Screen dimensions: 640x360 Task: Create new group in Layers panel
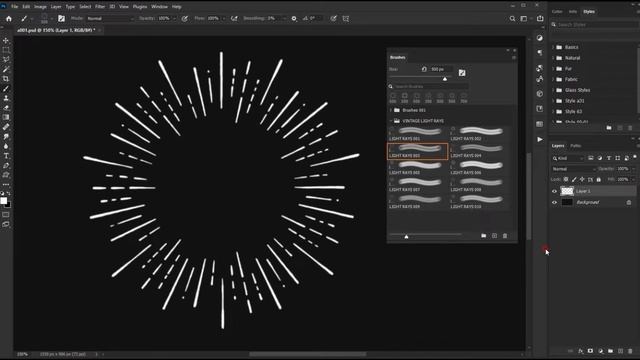pos(610,351)
